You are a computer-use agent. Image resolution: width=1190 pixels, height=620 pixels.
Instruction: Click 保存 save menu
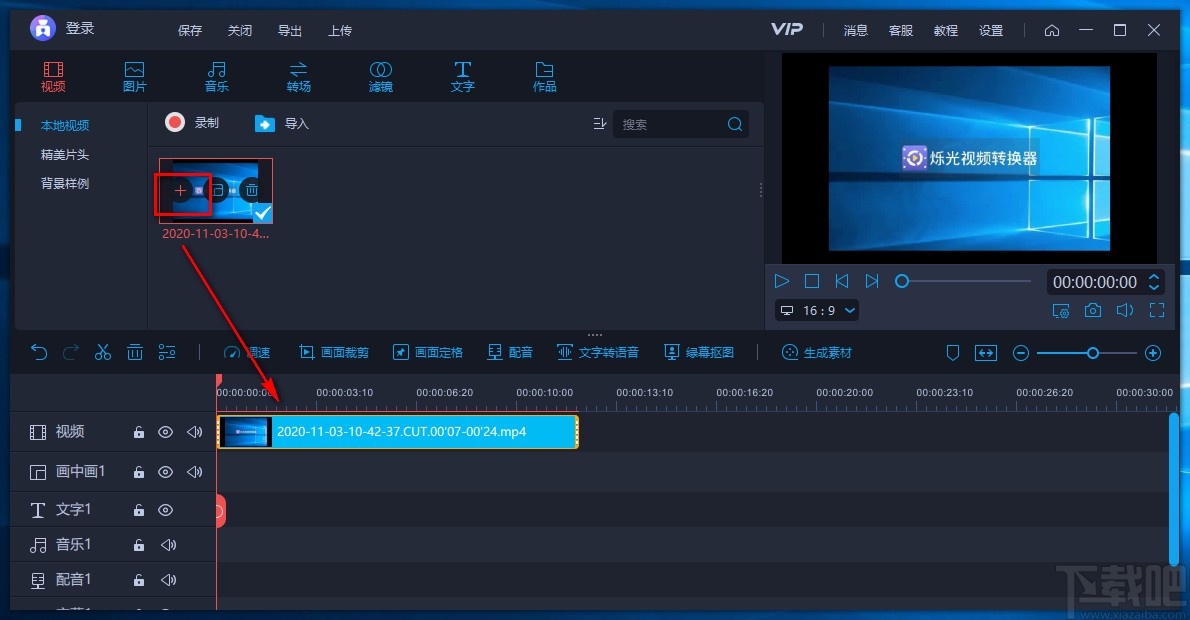190,30
